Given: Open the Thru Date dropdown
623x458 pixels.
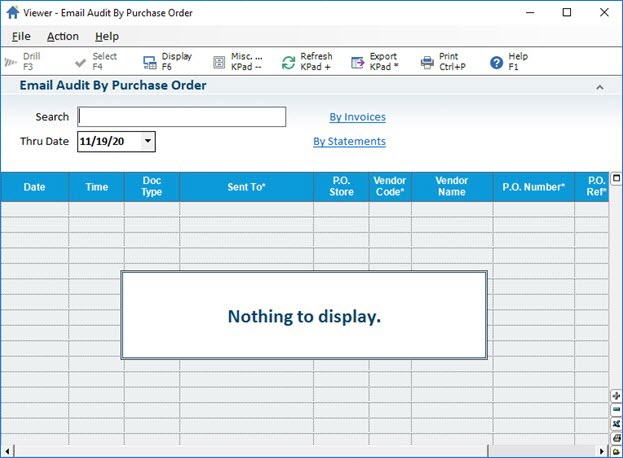Looking at the screenshot, I should (x=148, y=142).
